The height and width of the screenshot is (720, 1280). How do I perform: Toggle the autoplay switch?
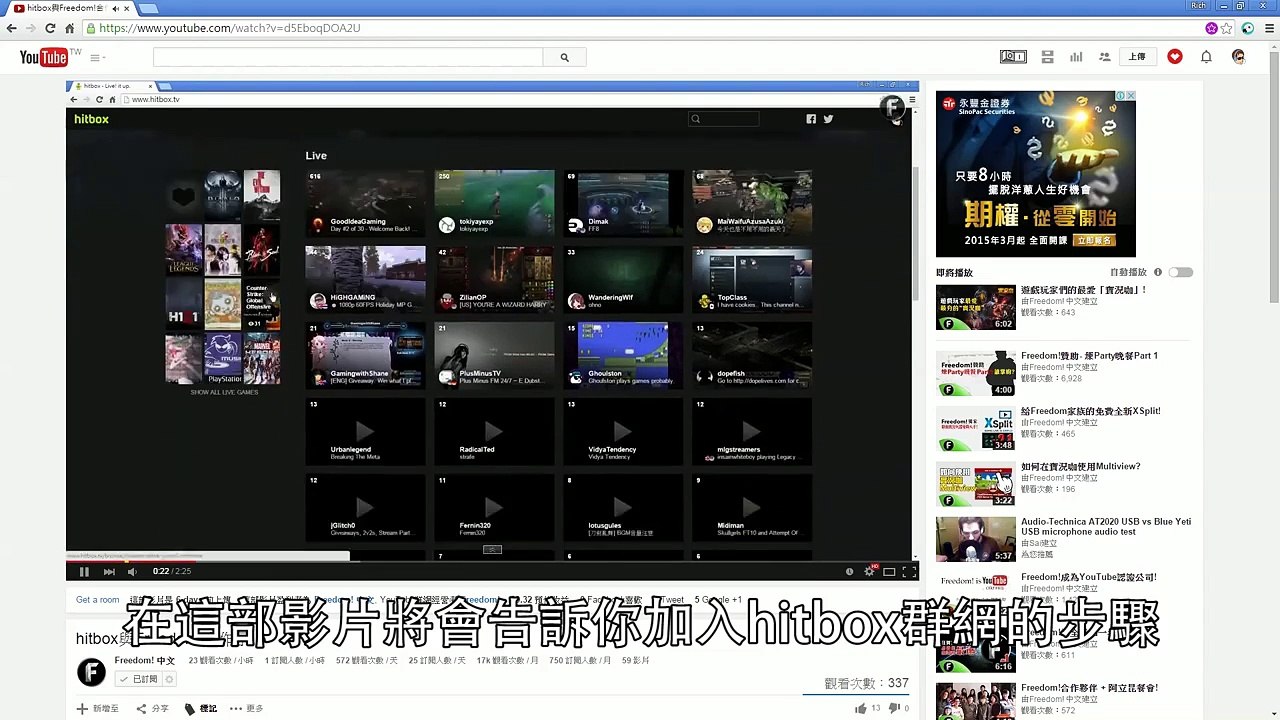coord(1181,272)
